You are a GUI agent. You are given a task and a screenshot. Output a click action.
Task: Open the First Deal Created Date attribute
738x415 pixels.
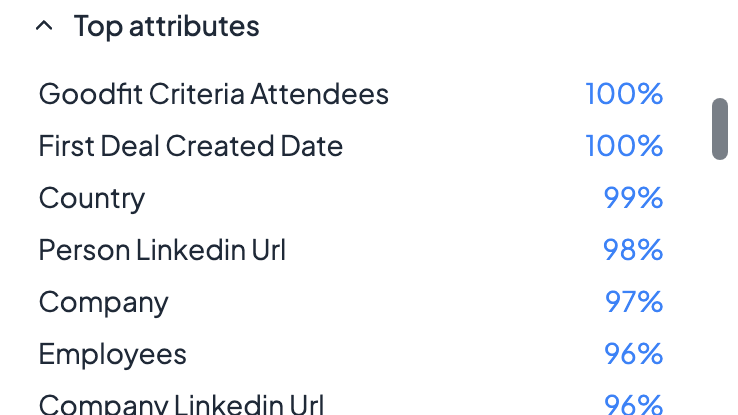tap(190, 146)
